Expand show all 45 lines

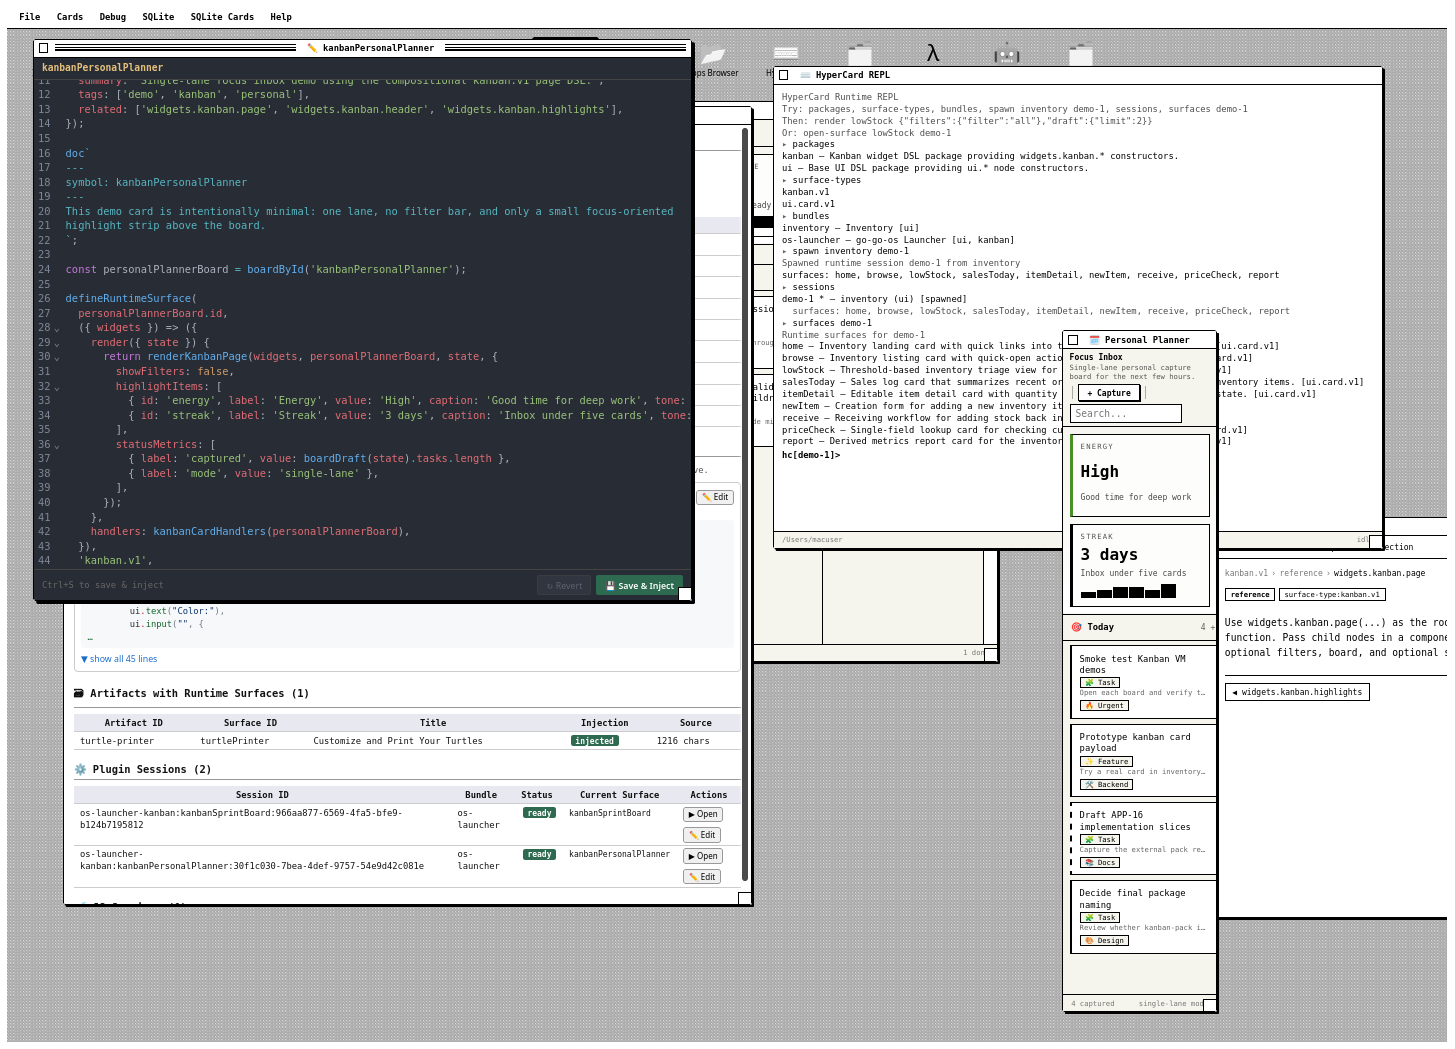click(119, 659)
